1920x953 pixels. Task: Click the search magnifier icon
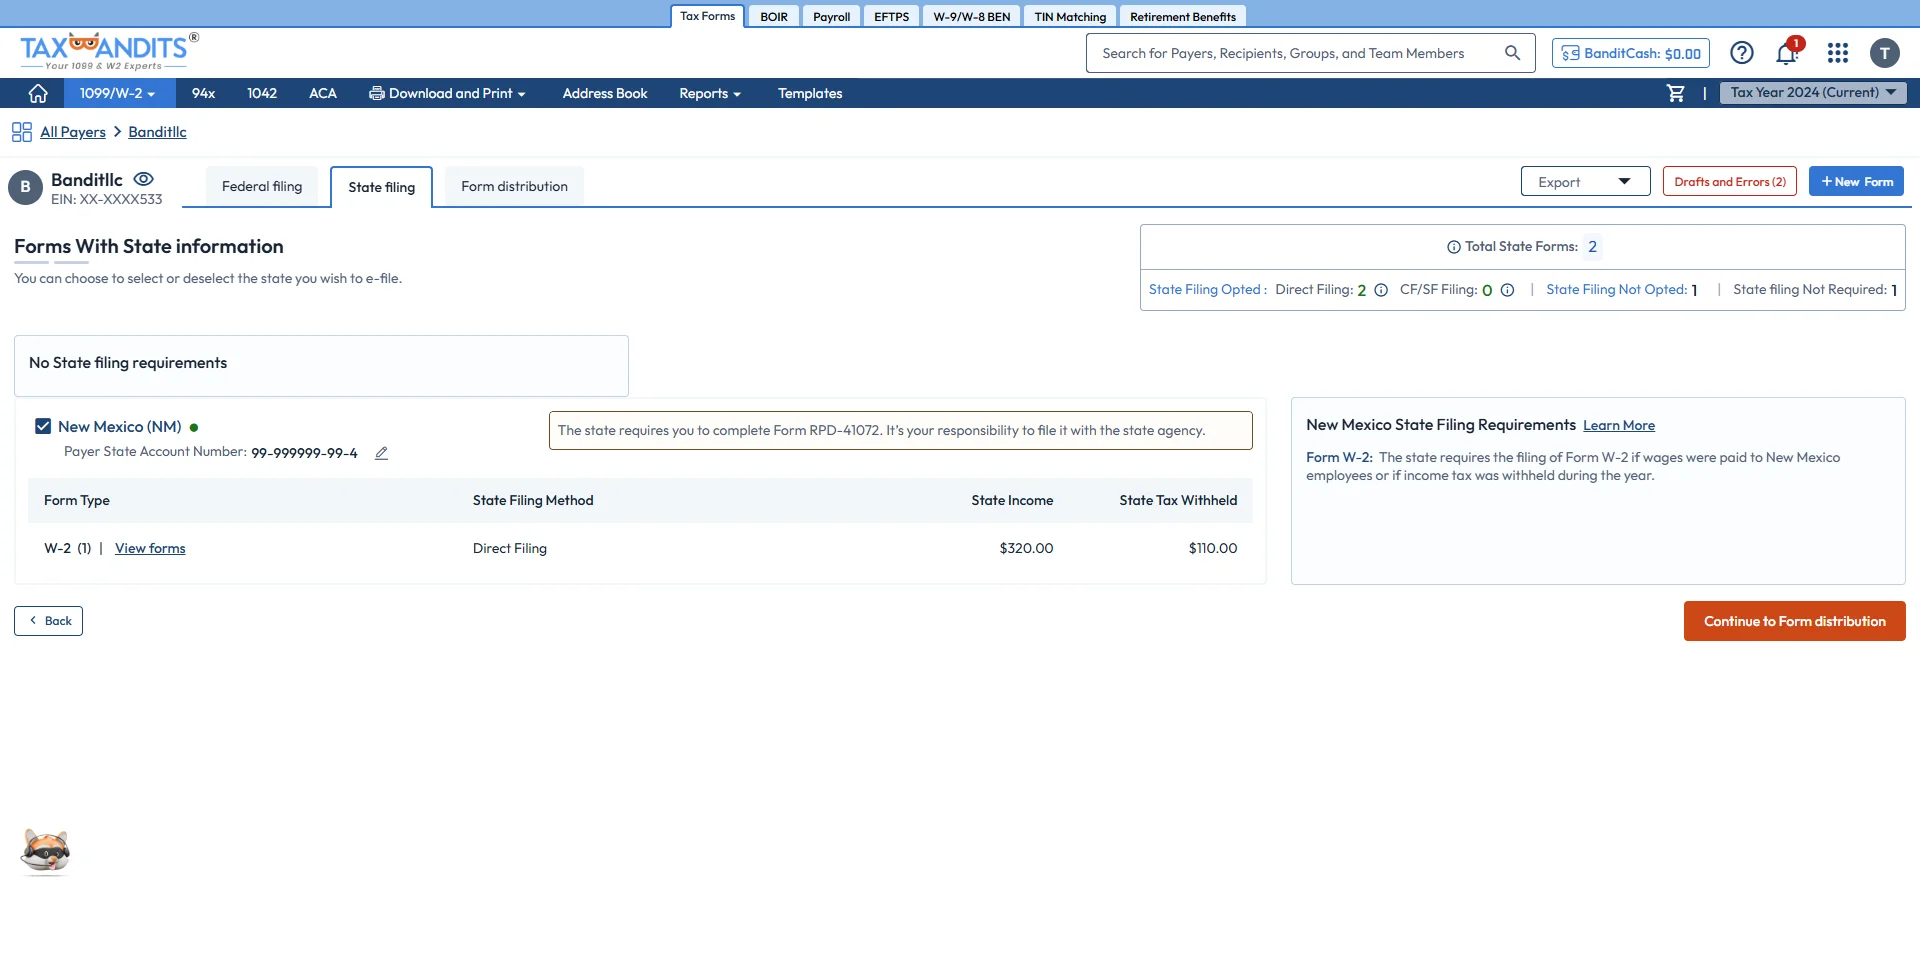click(1512, 53)
